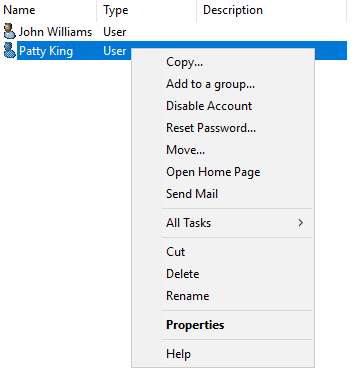The height and width of the screenshot is (387, 360).
Task: Click the Description column header
Action: tap(272, 10)
